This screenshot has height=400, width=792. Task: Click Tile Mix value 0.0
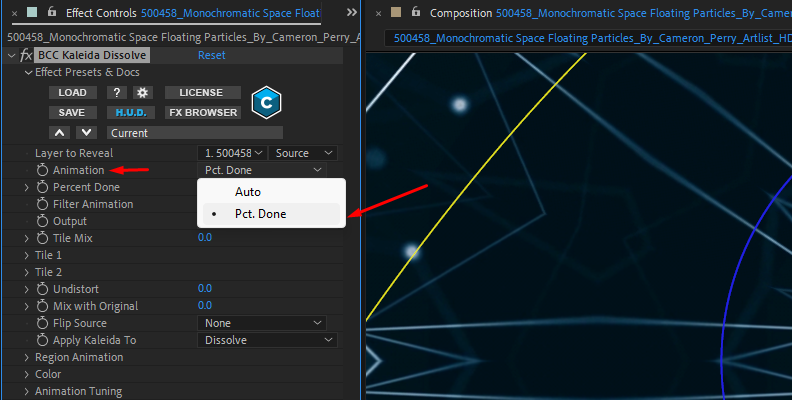[205, 237]
